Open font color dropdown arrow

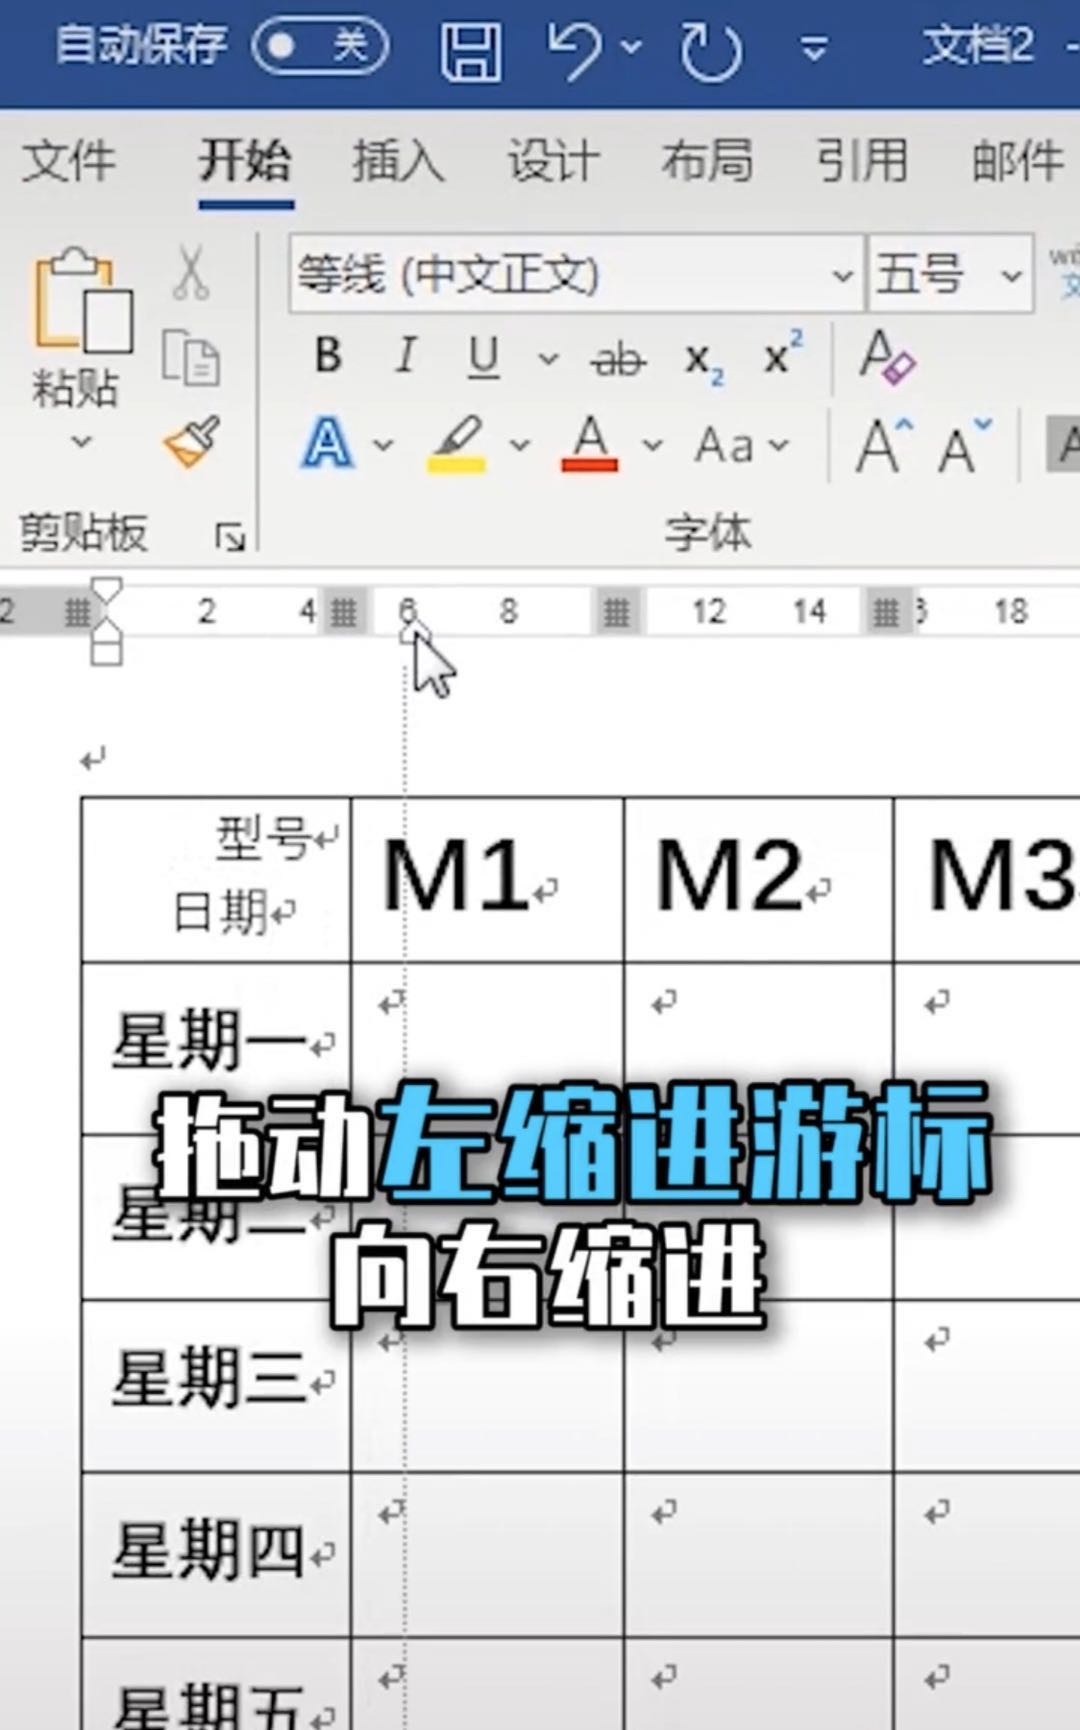tap(652, 444)
